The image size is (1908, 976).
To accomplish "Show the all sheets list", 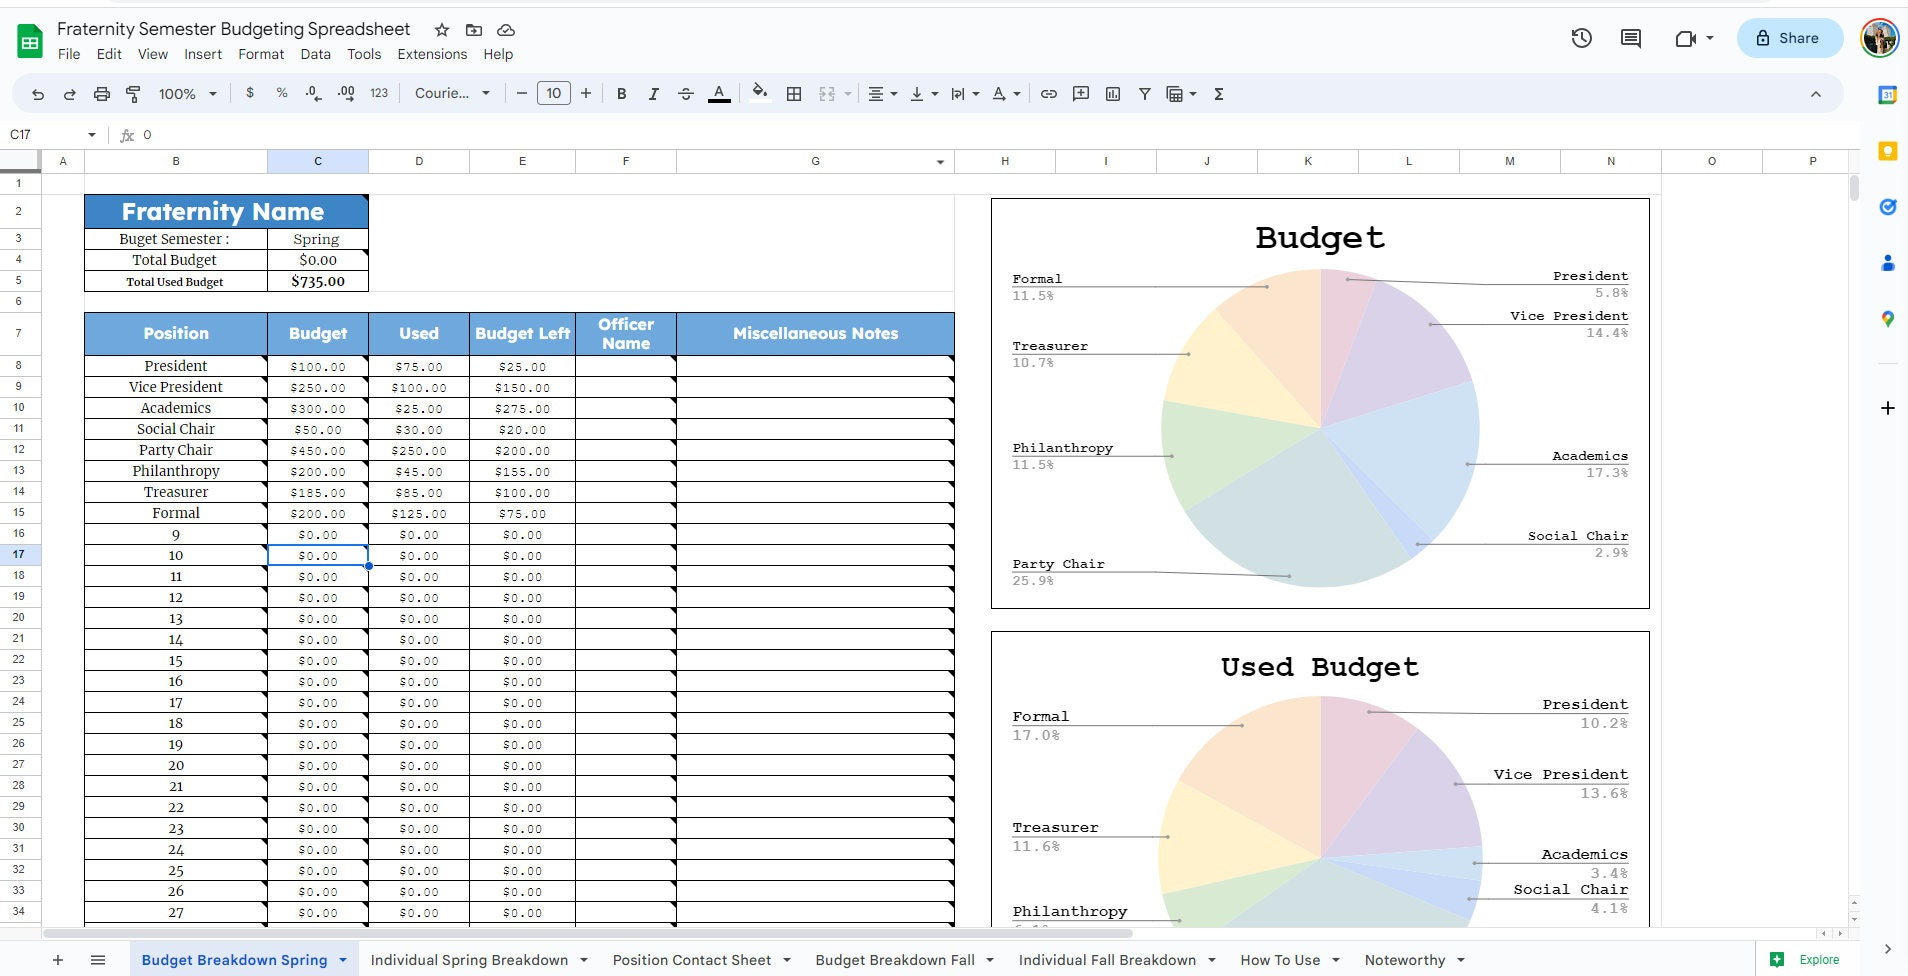I will pos(98,960).
